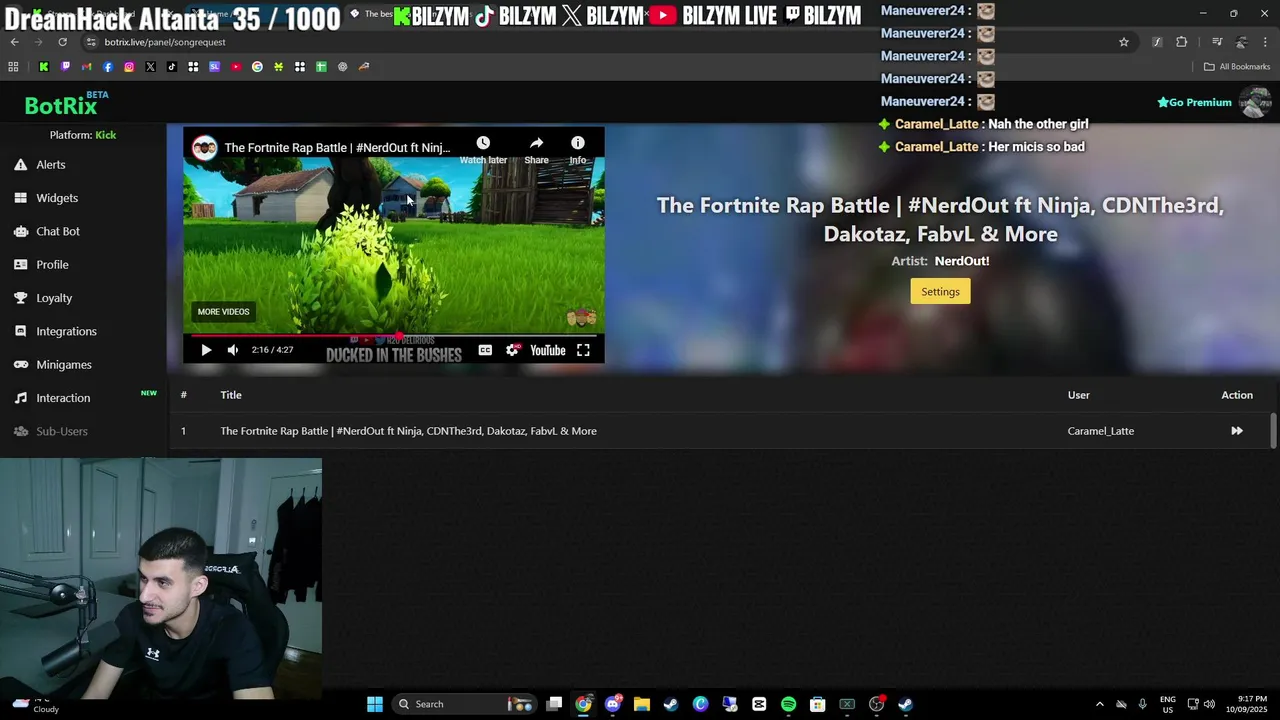Open the Loyalty section

(54, 298)
